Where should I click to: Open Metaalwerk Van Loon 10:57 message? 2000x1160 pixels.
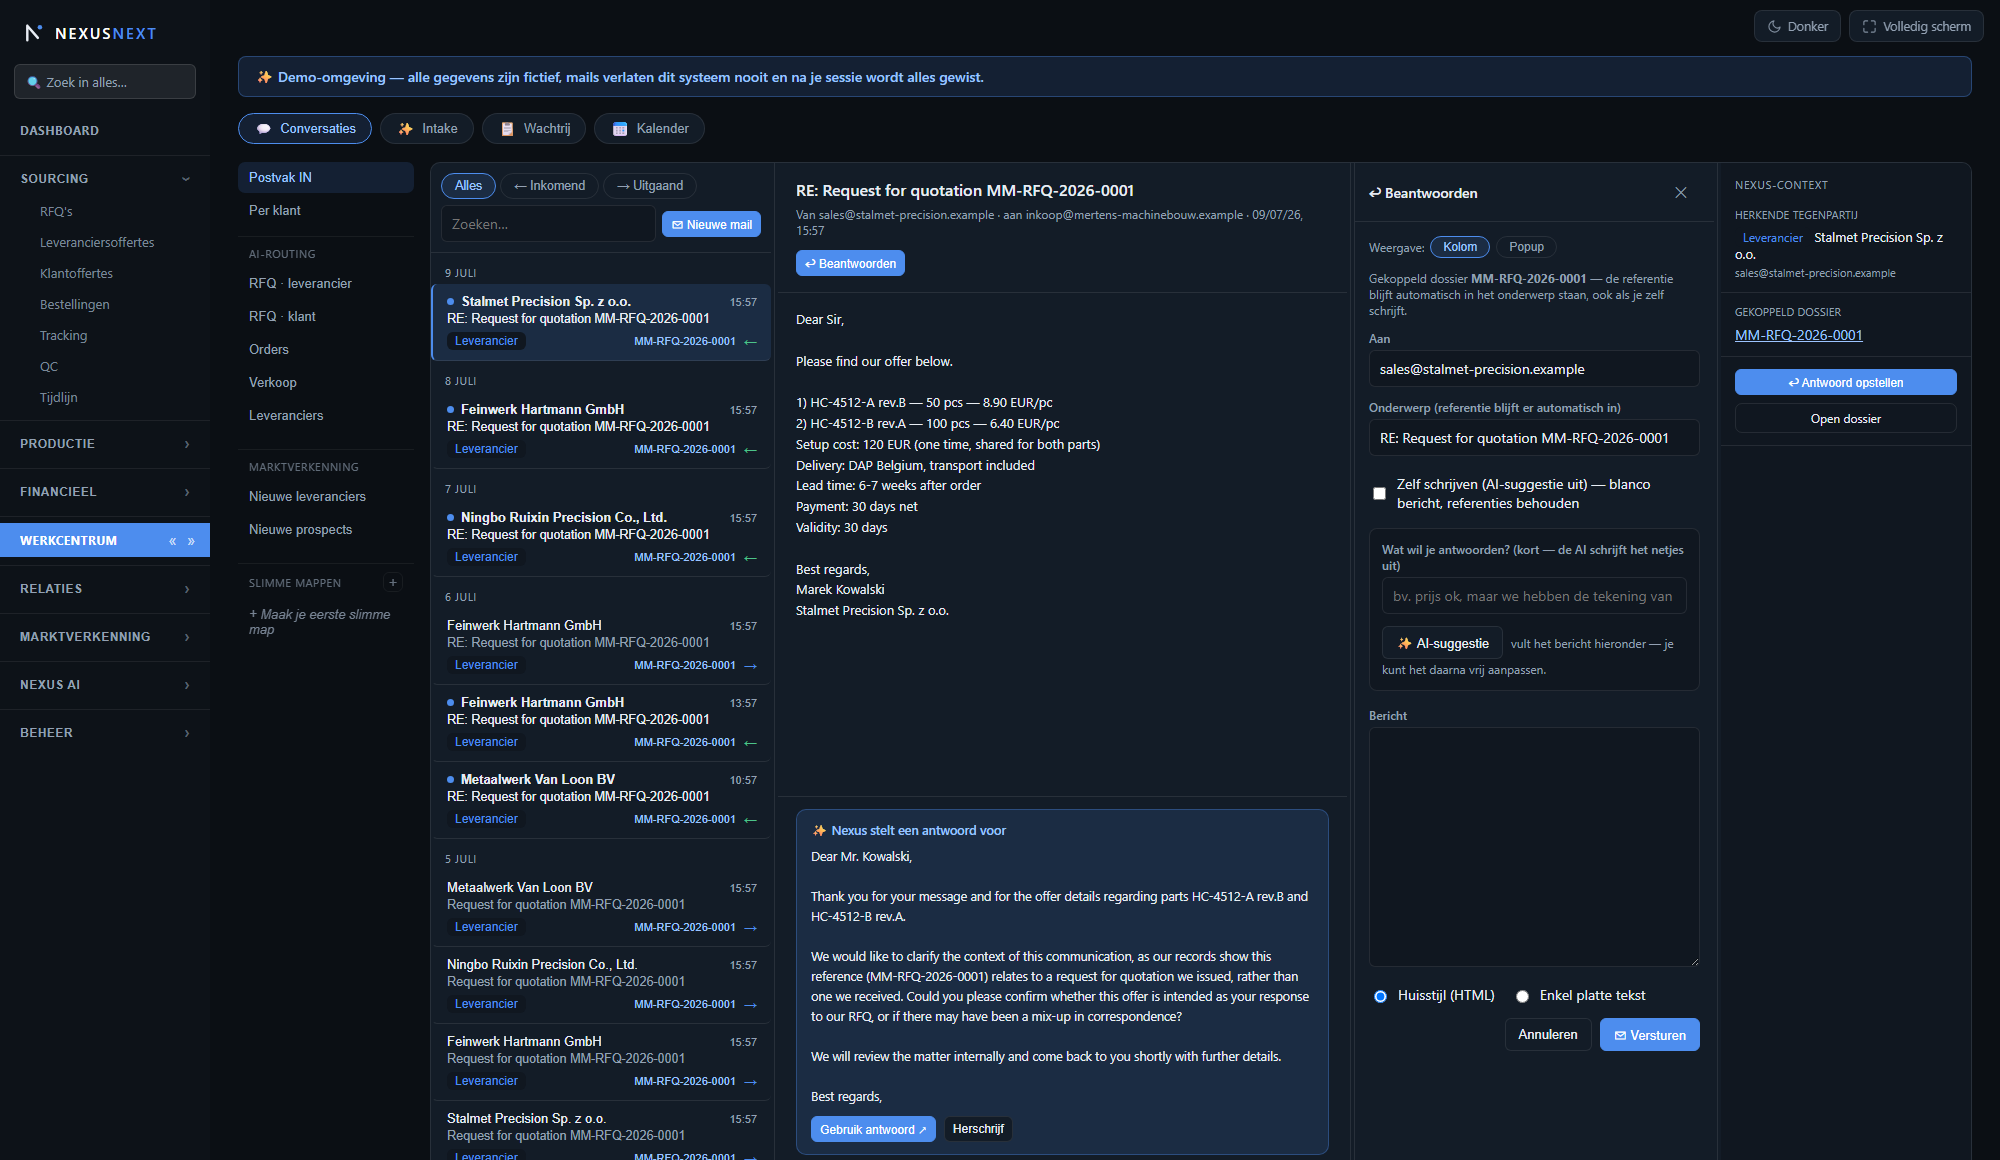tap(601, 800)
